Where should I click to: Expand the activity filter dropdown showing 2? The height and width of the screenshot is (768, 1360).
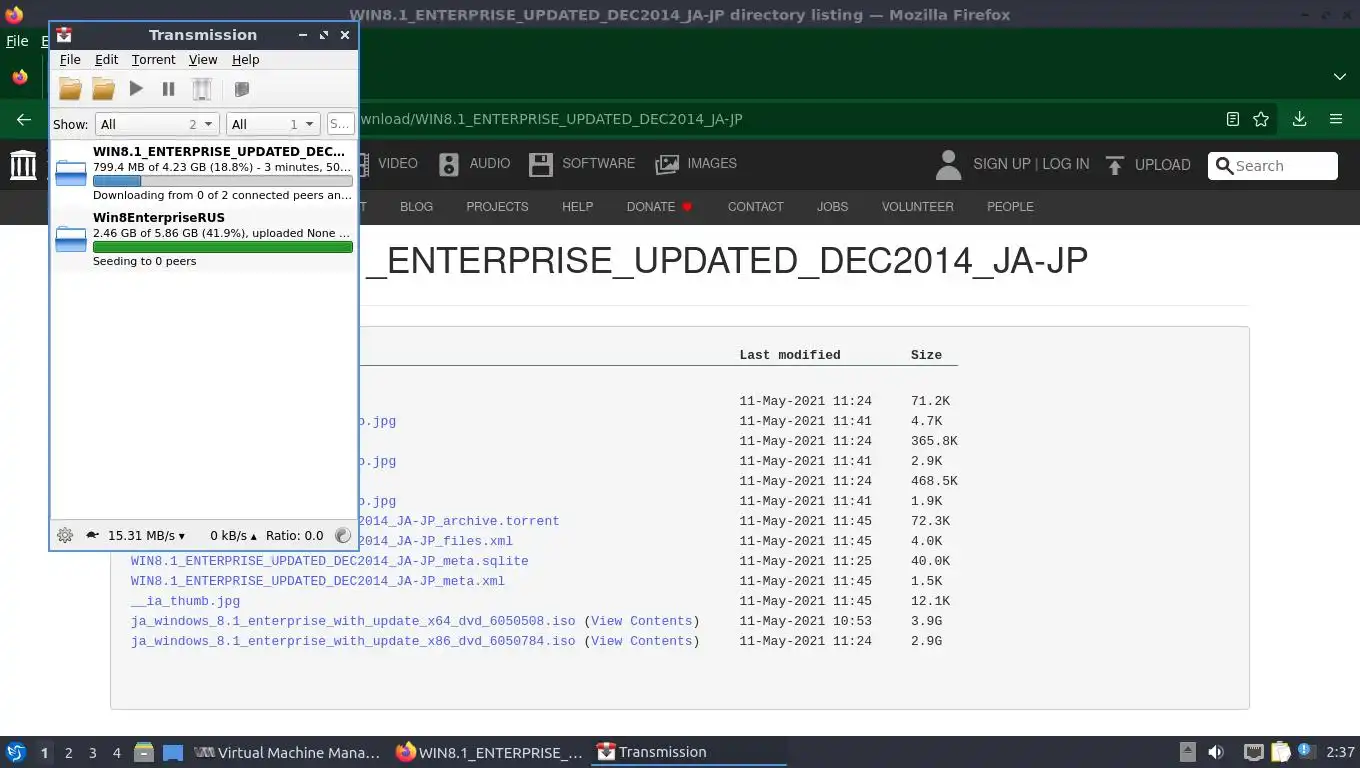157,124
